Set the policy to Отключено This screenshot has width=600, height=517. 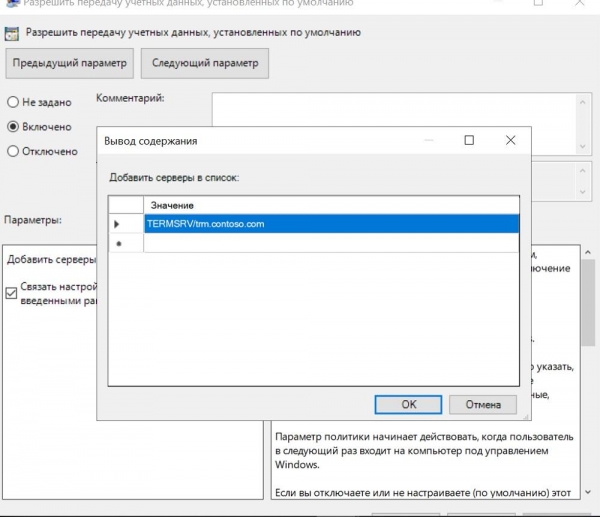(x=13, y=152)
